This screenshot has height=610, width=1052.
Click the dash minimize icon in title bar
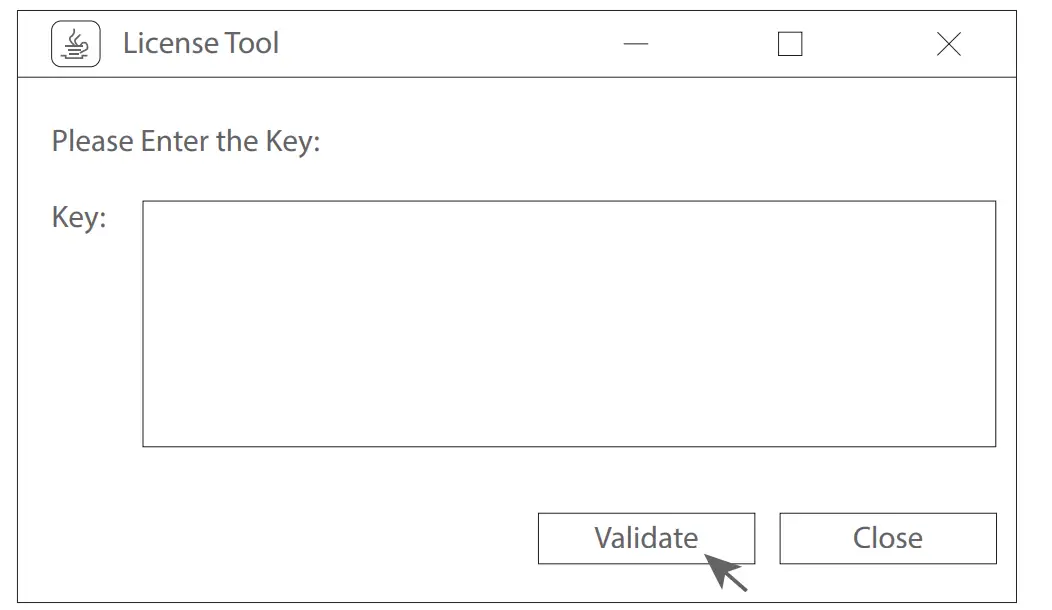click(636, 45)
